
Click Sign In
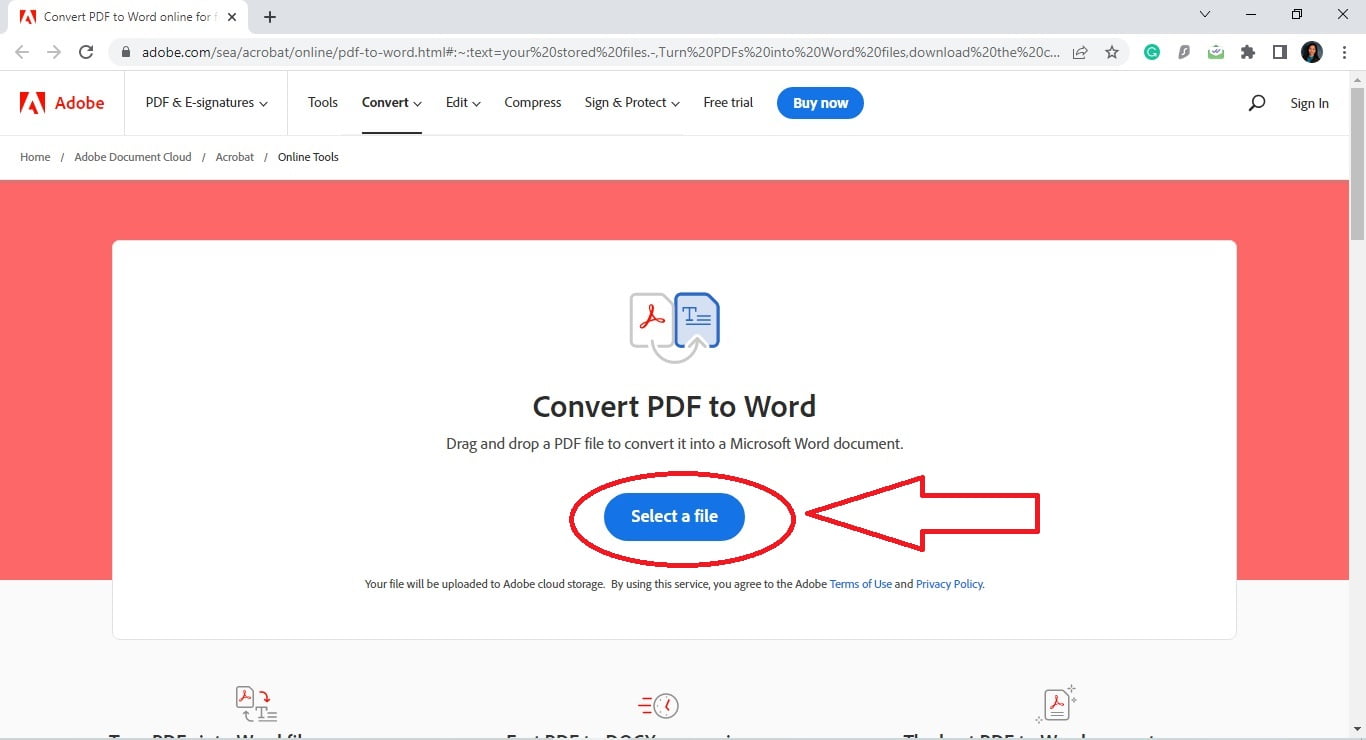(1309, 103)
